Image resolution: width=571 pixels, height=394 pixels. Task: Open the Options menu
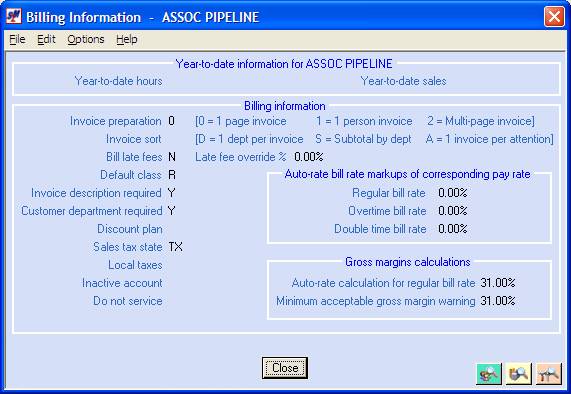[86, 39]
